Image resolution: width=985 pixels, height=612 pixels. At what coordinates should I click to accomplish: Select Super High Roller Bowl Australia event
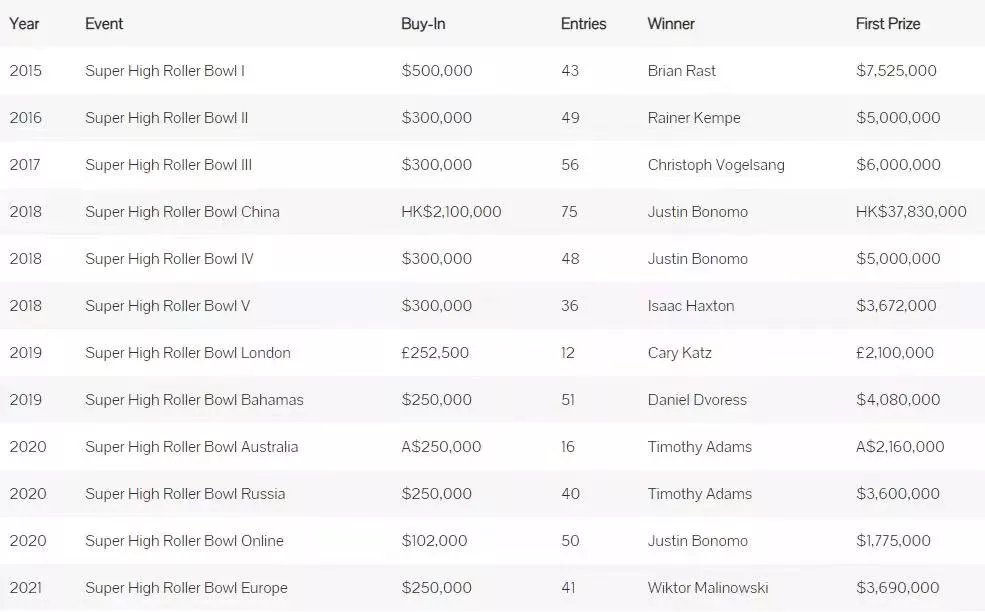coord(192,447)
